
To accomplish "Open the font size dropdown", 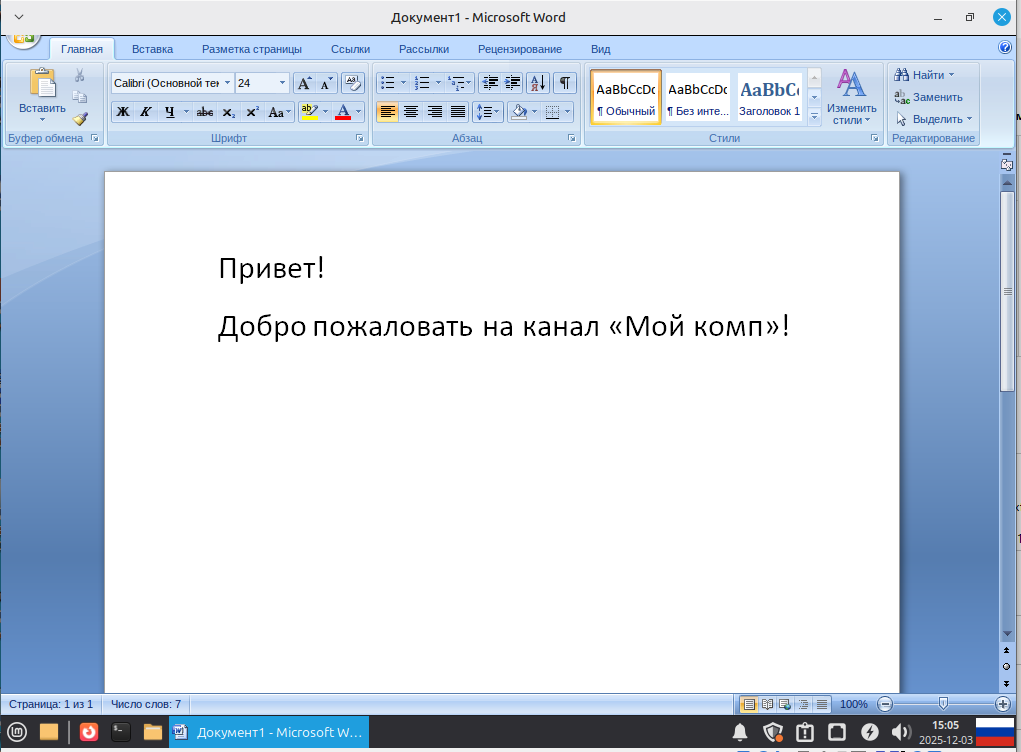I will point(282,84).
